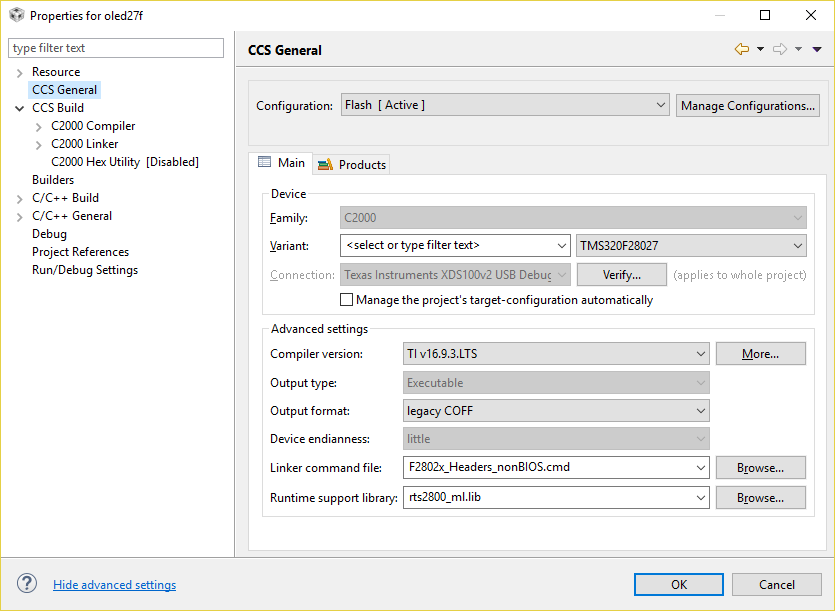835x611 pixels.
Task: Open the Configuration dropdown
Action: tap(505, 105)
